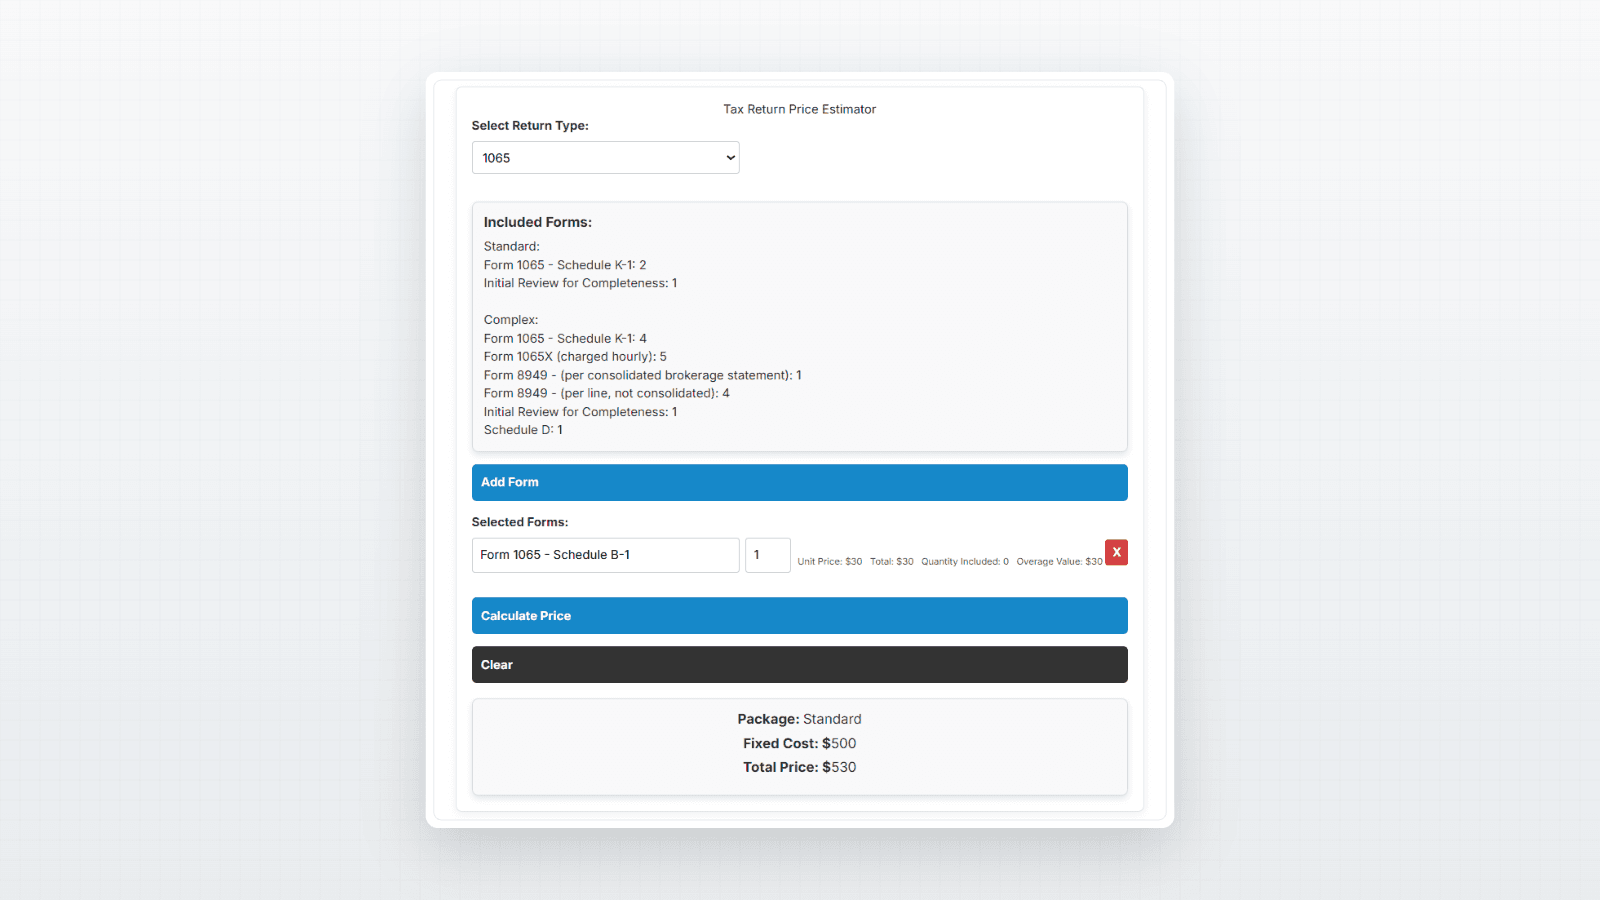1600x900 pixels.
Task: Click the Clear button to reset selections
Action: coord(799,664)
